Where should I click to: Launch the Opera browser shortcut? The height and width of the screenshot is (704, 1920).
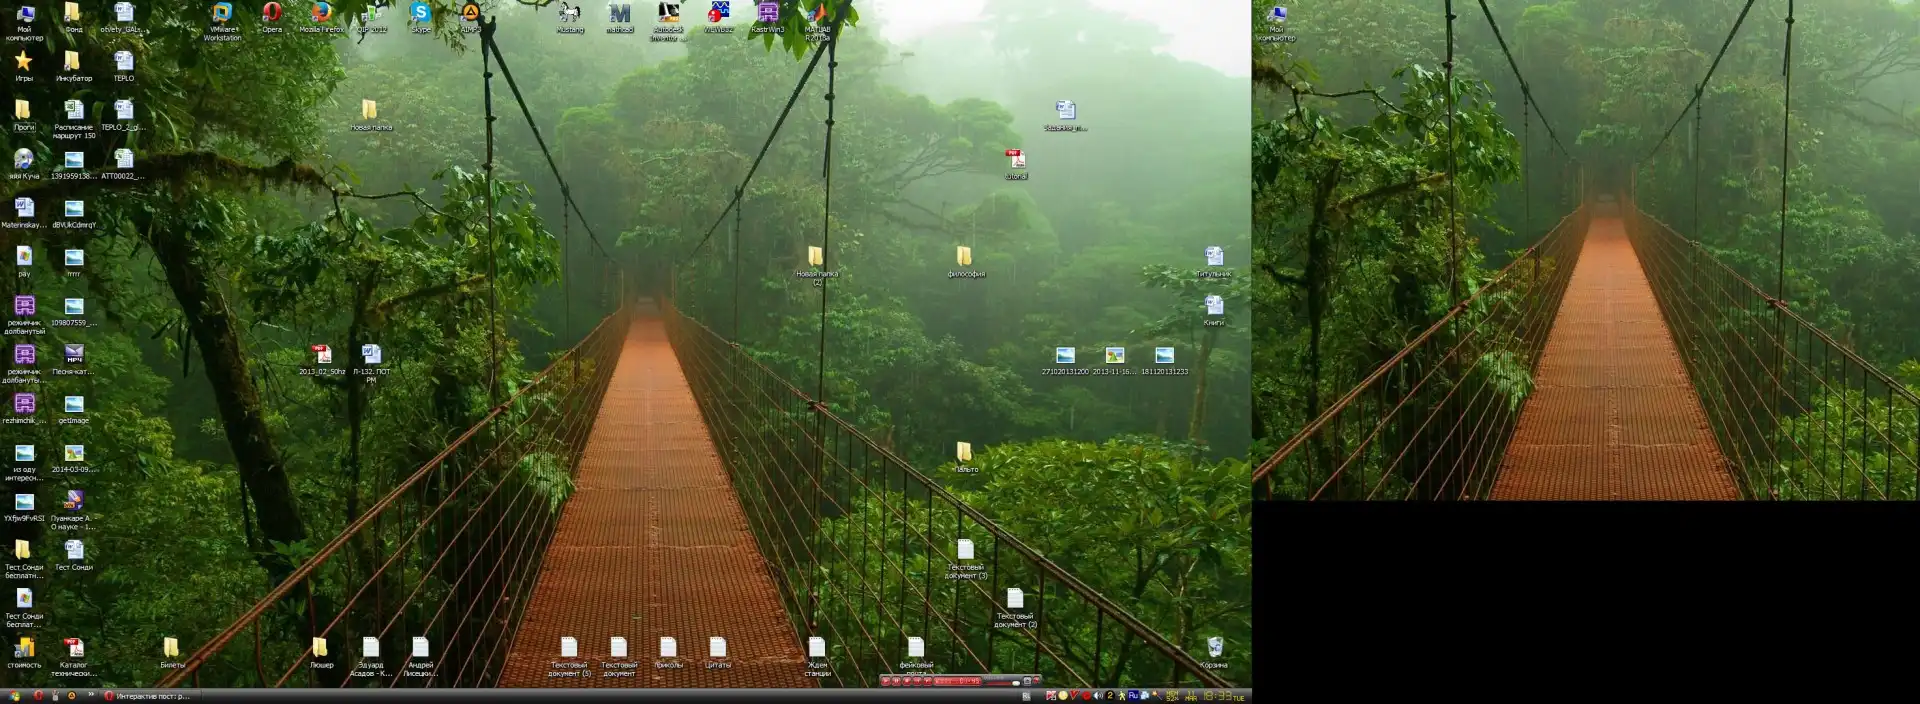click(271, 17)
